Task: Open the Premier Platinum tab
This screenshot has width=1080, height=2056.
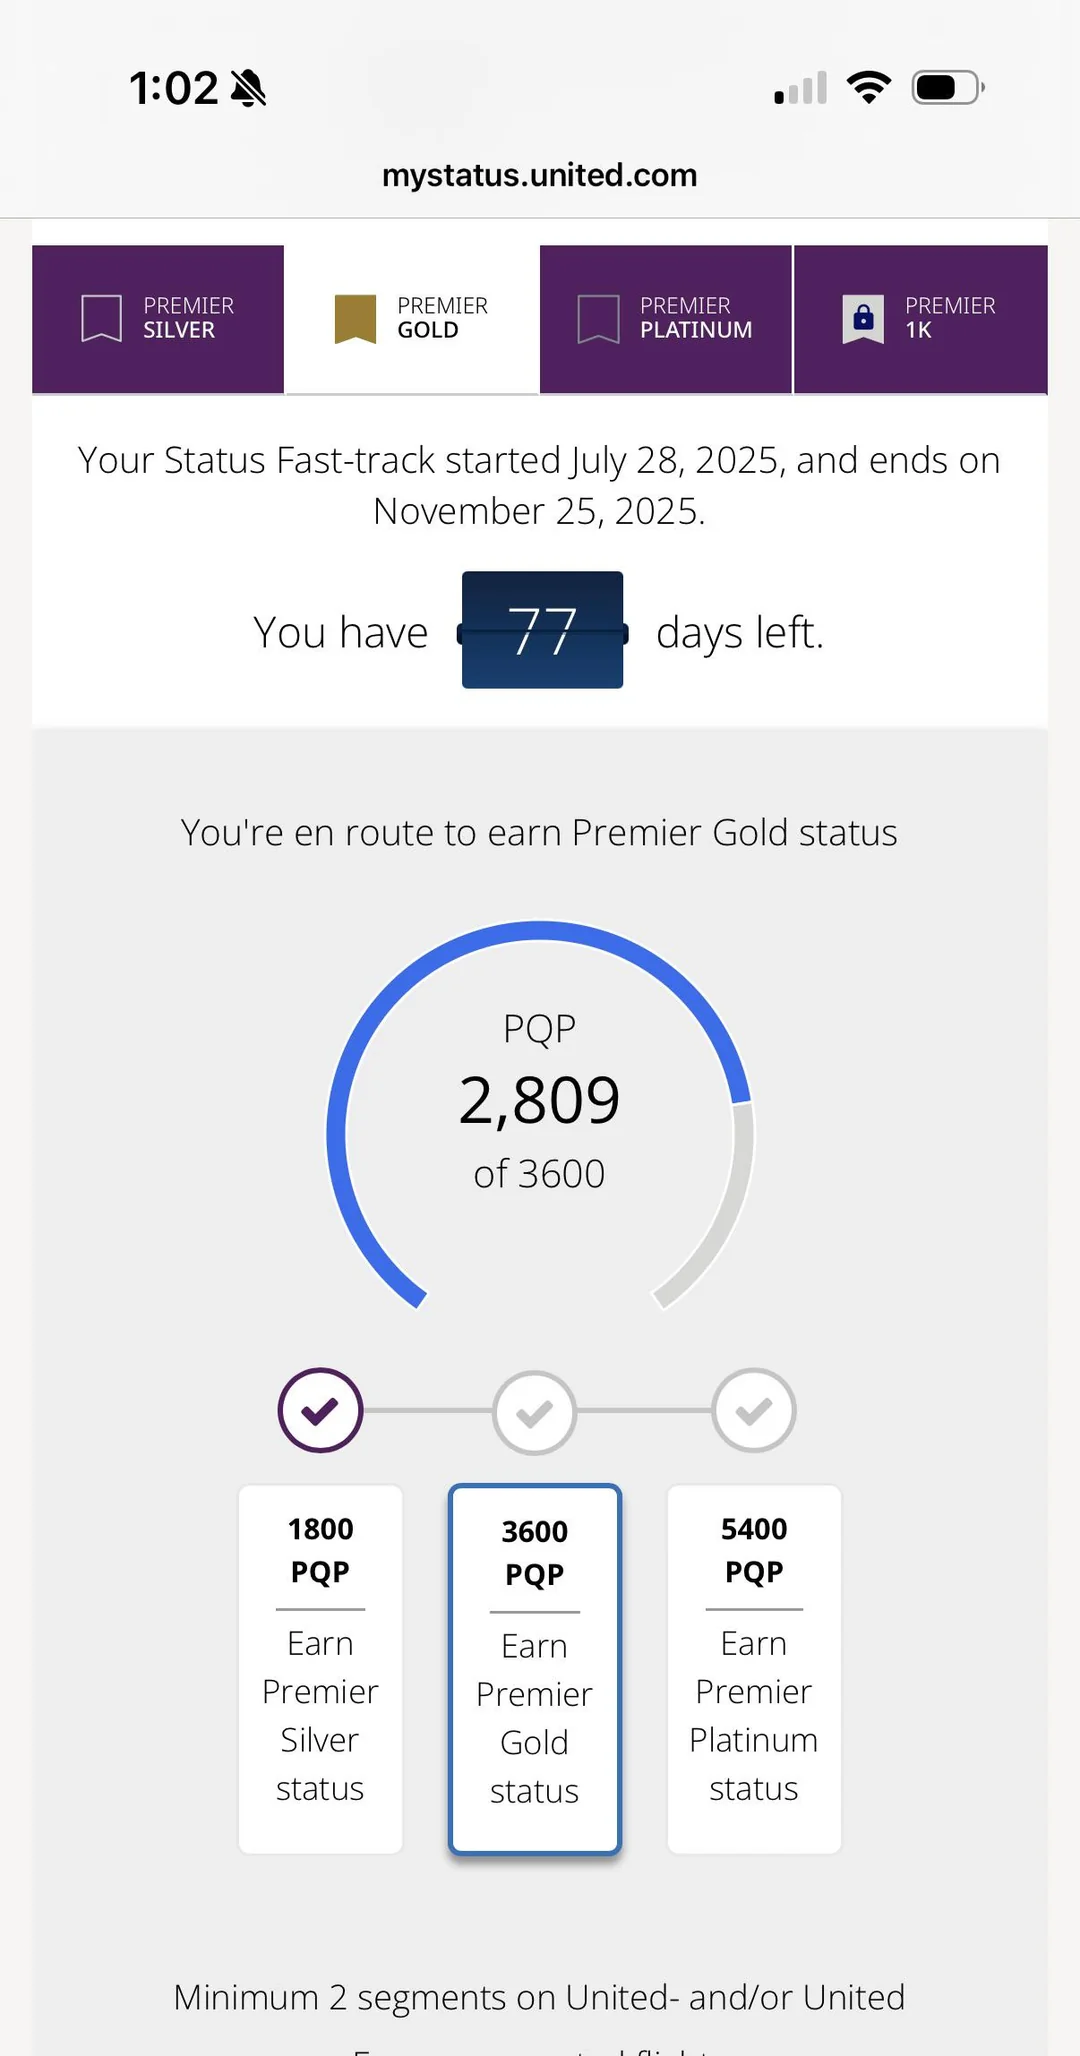Action: click(x=666, y=319)
